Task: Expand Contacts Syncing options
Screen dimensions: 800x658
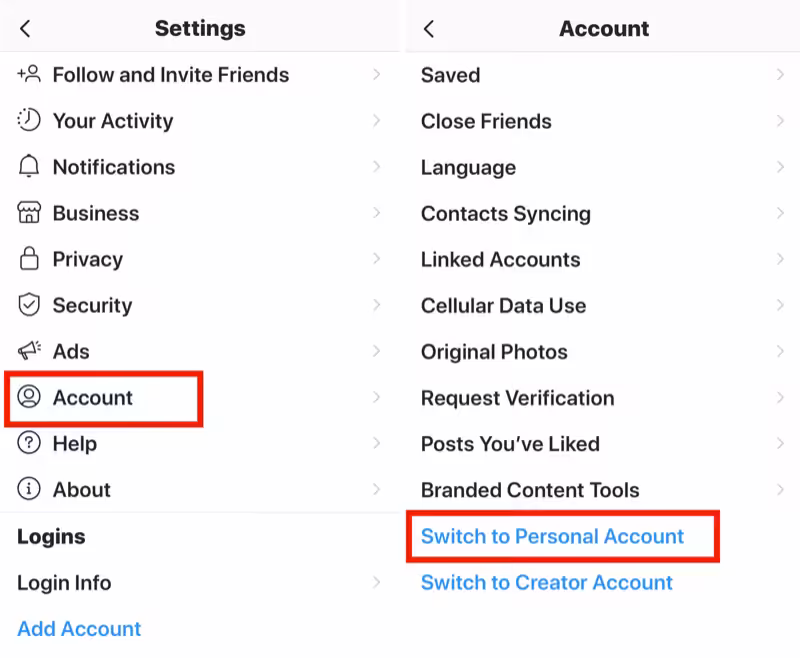Action: 779,213
